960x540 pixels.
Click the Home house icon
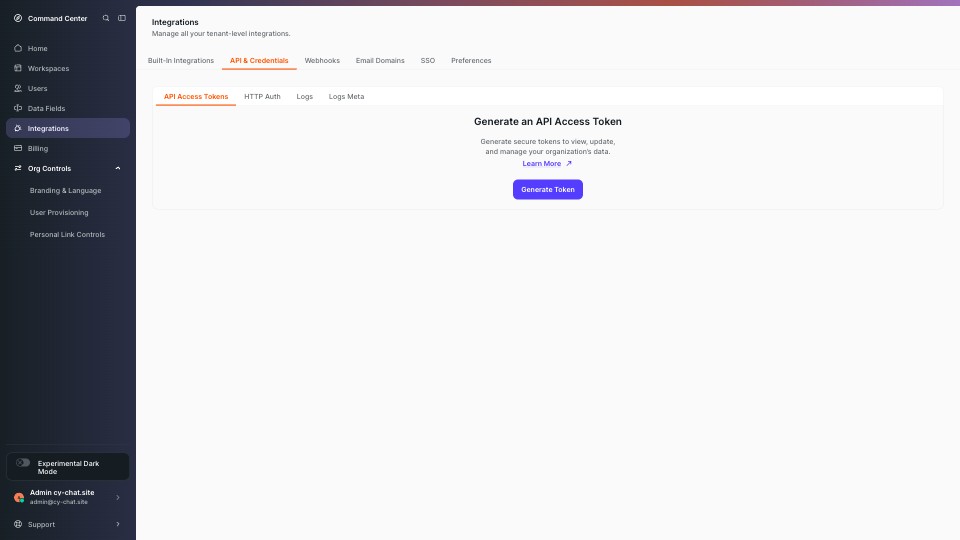click(x=18, y=48)
